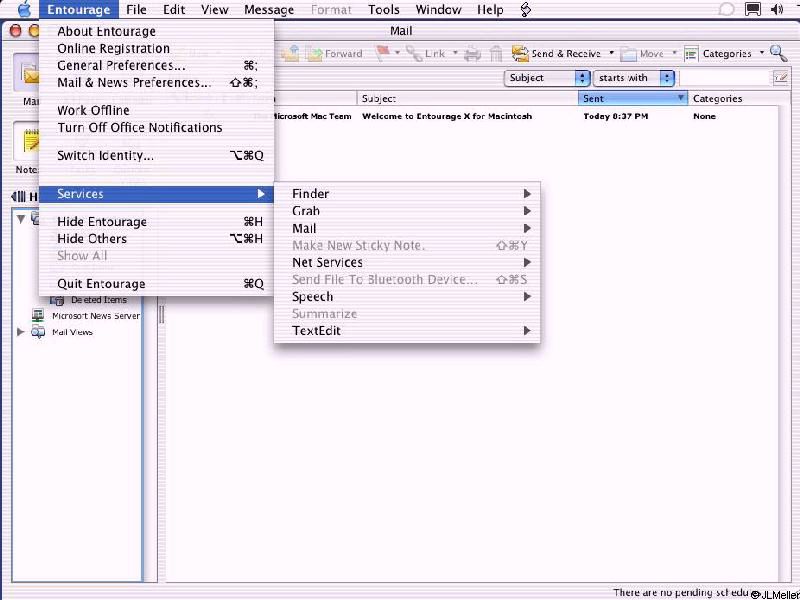Expand TextEdit submenu in Services
The height and width of the screenshot is (600, 800).
pos(407,331)
